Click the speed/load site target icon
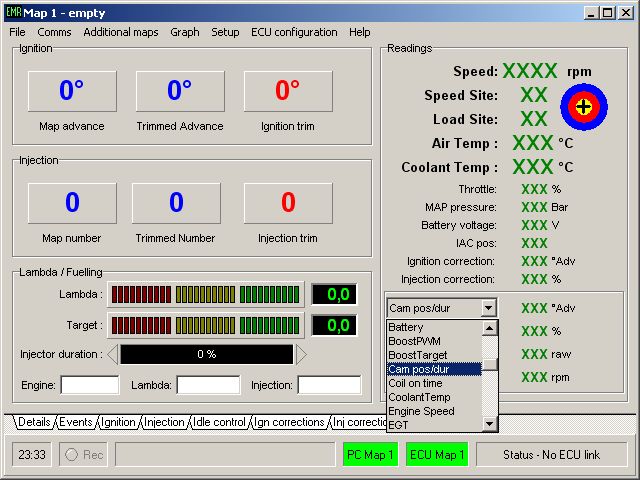The height and width of the screenshot is (480, 640). [584, 106]
